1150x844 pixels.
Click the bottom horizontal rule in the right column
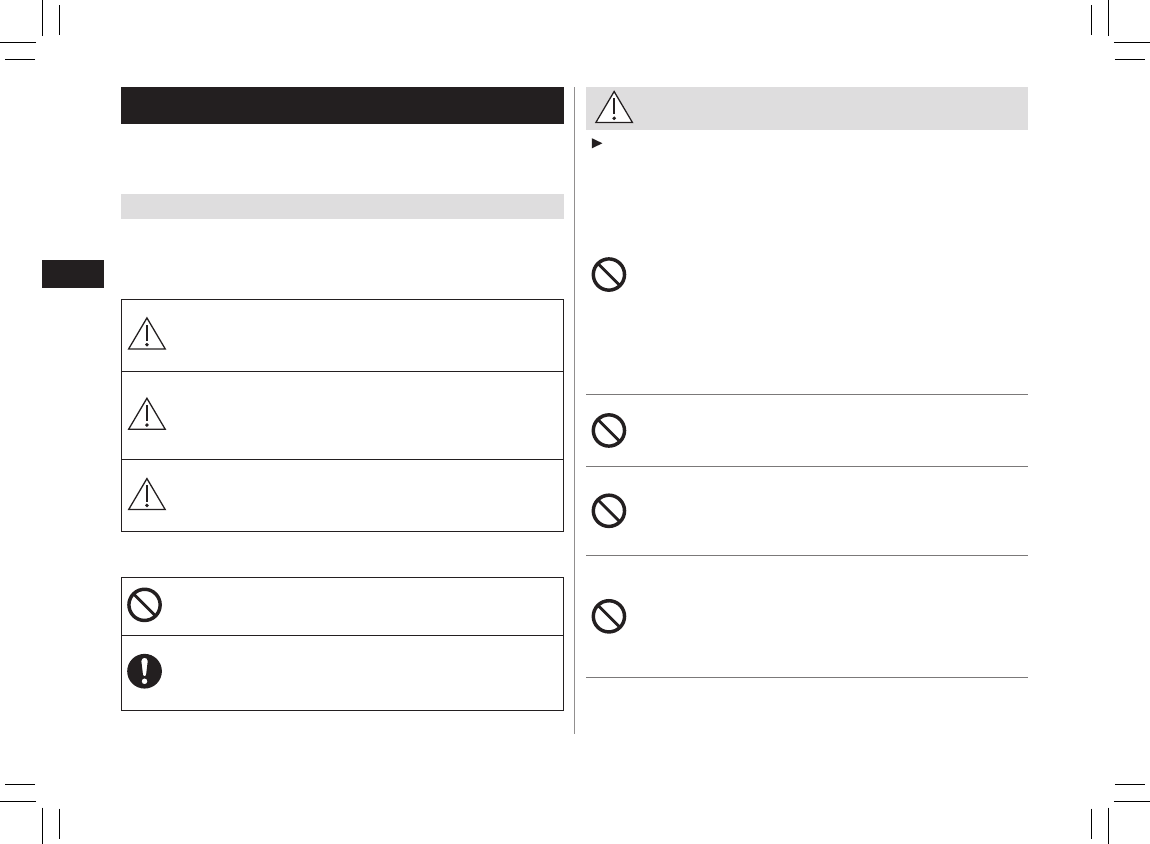[x=806, y=678]
